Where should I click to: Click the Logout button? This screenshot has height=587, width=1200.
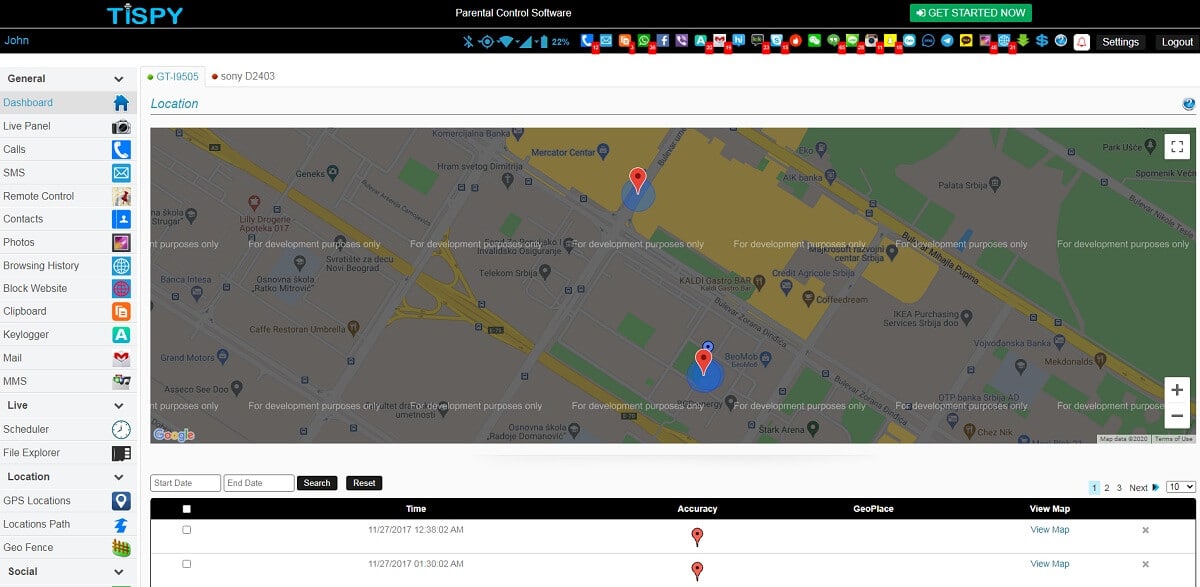[1177, 42]
